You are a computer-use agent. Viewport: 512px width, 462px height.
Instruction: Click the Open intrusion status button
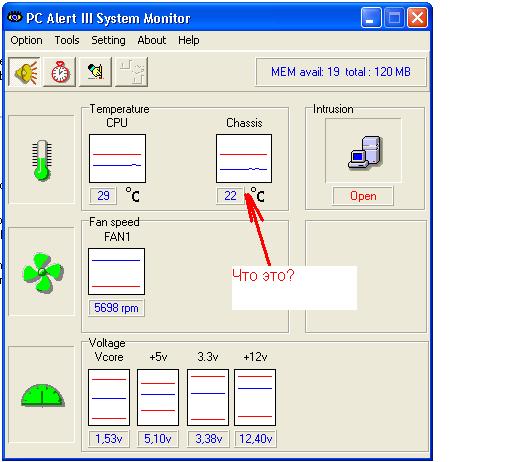(x=363, y=196)
